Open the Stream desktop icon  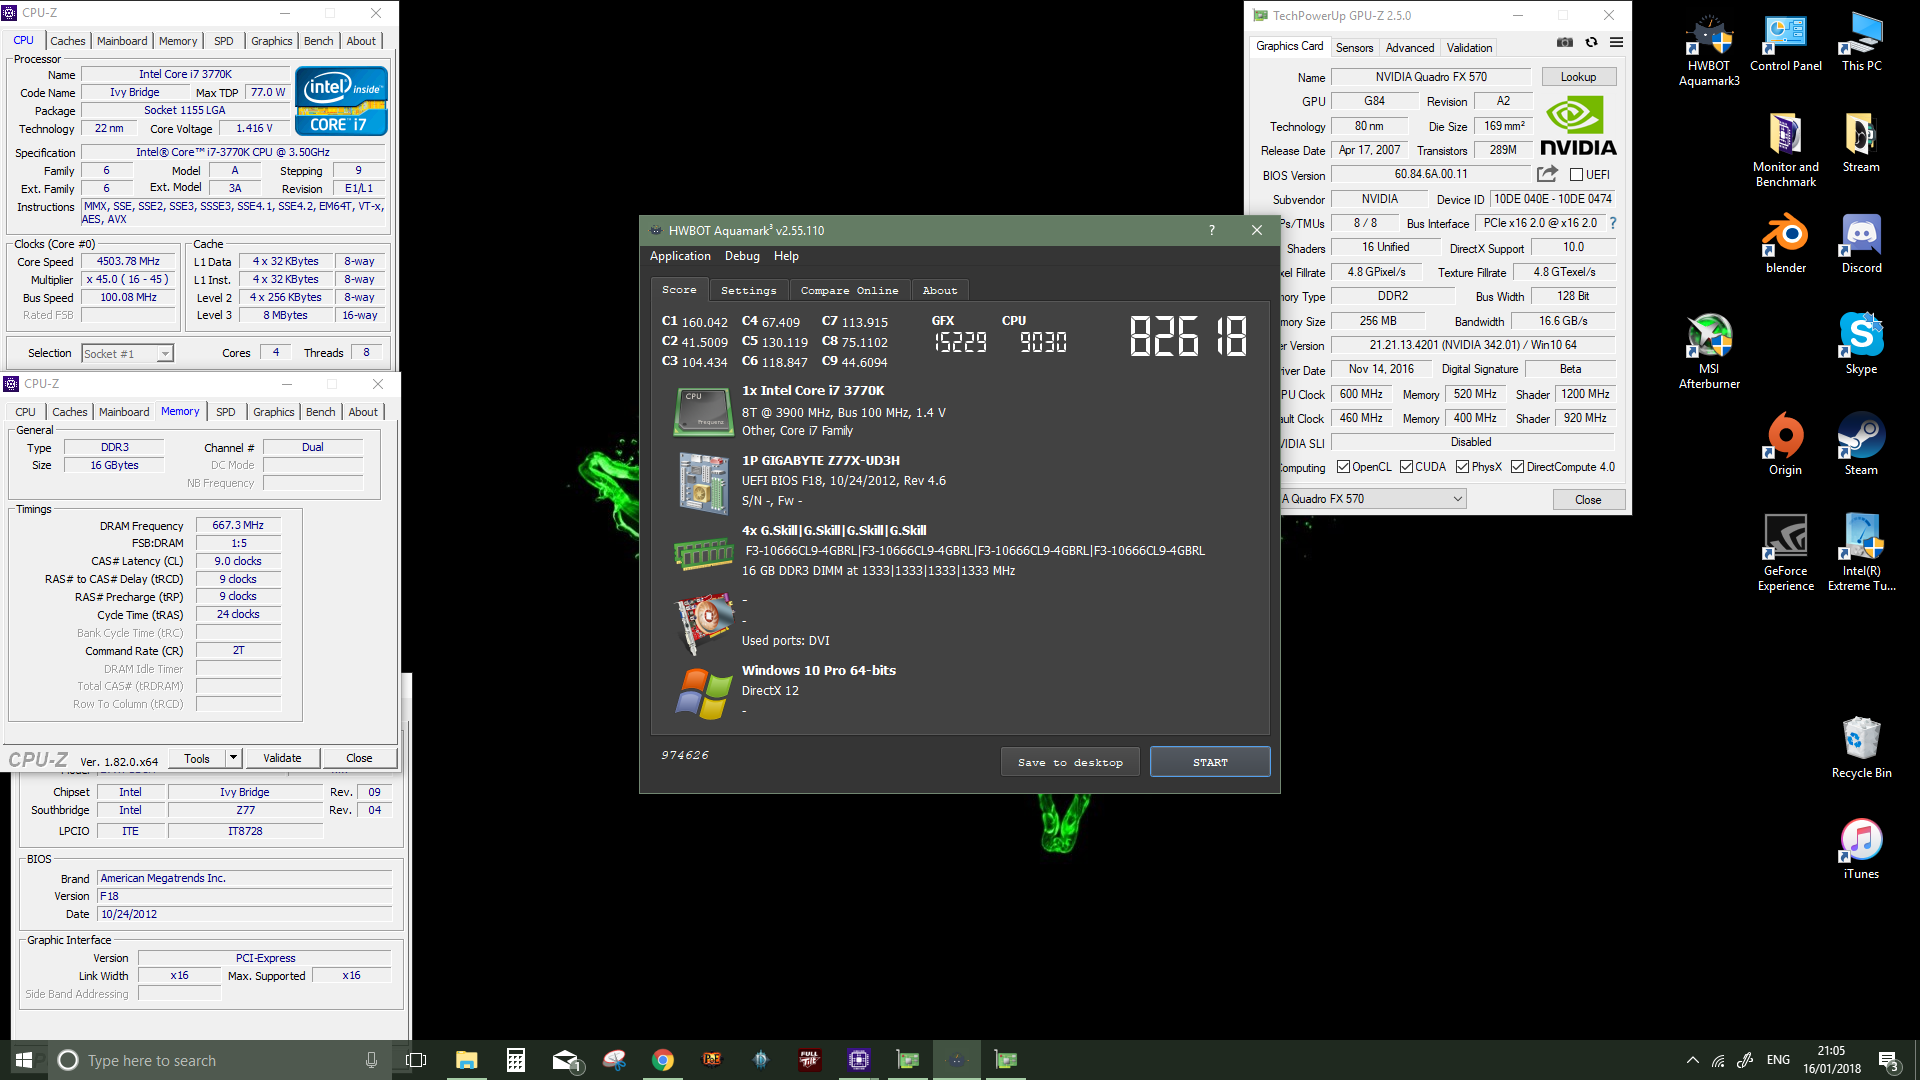(x=1861, y=144)
